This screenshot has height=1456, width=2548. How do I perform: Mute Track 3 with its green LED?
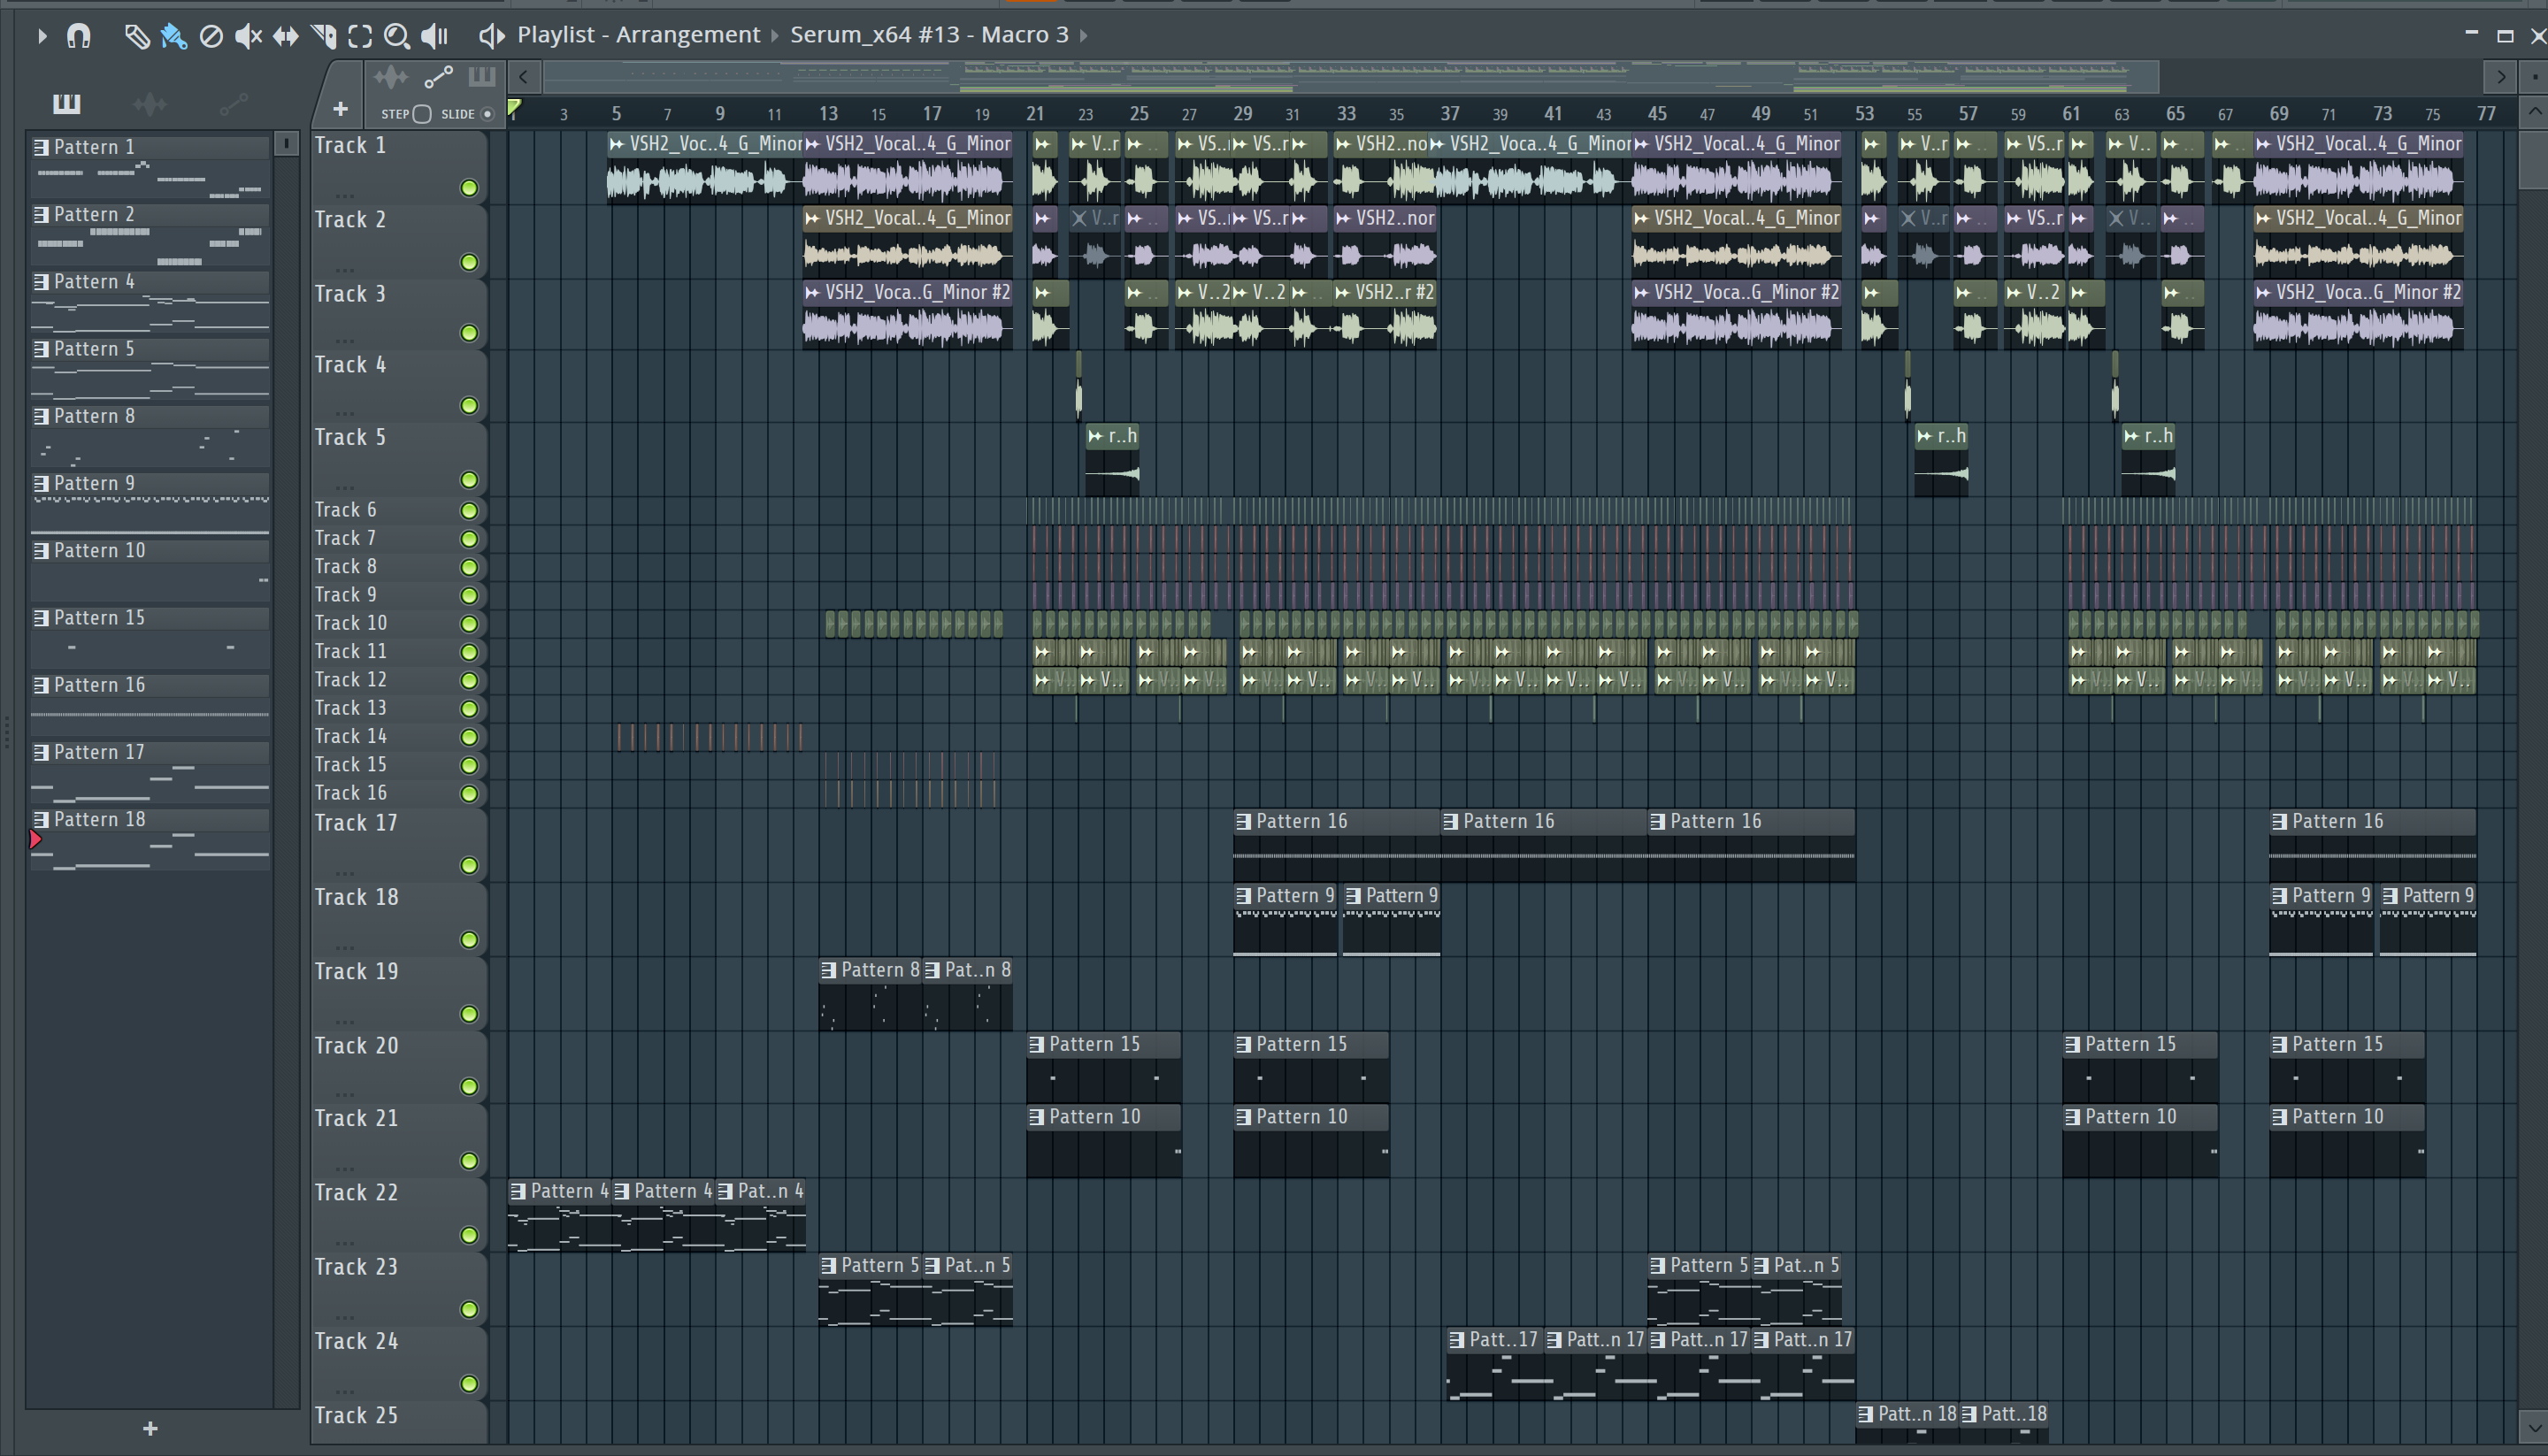tap(469, 333)
